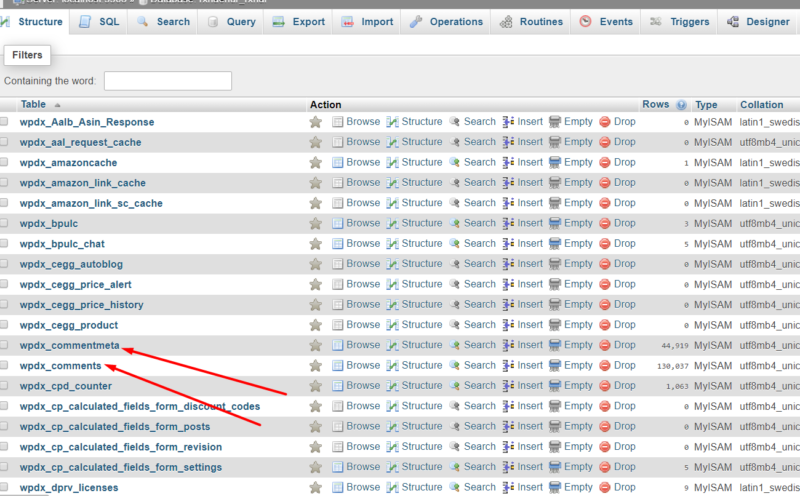Image resolution: width=800 pixels, height=496 pixels.
Task: Open the Triggers tab
Action: (x=679, y=22)
